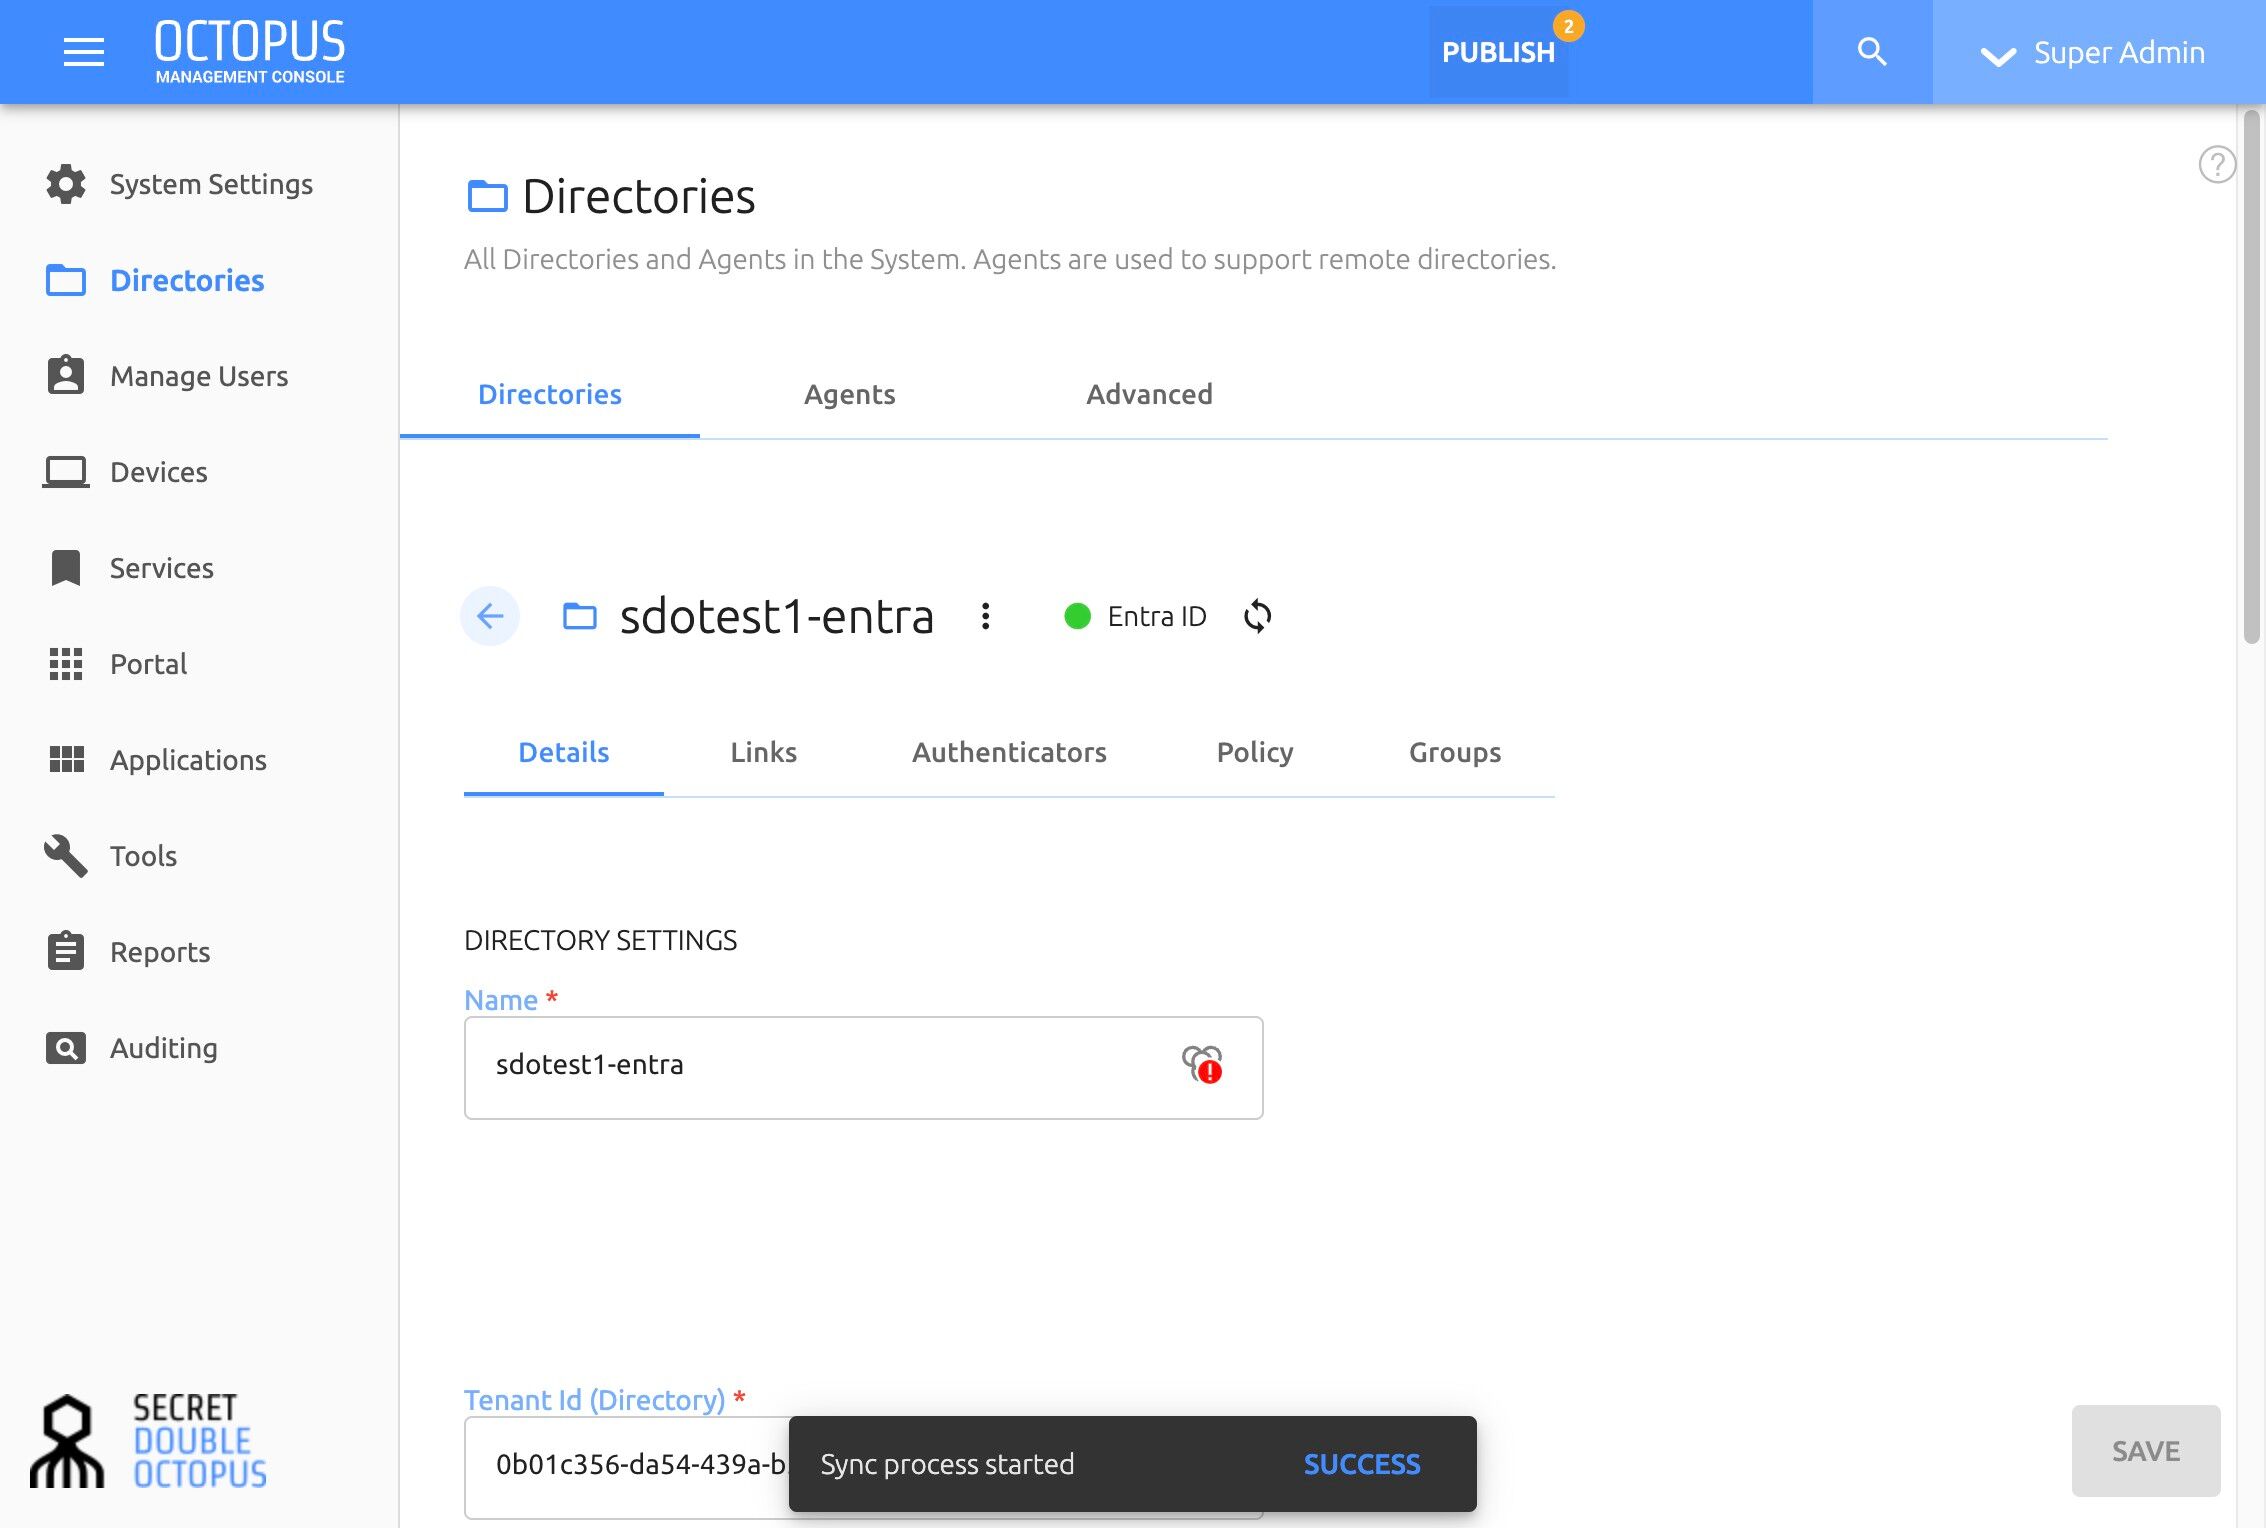Select the Details tab
The width and height of the screenshot is (2266, 1528).
564,752
